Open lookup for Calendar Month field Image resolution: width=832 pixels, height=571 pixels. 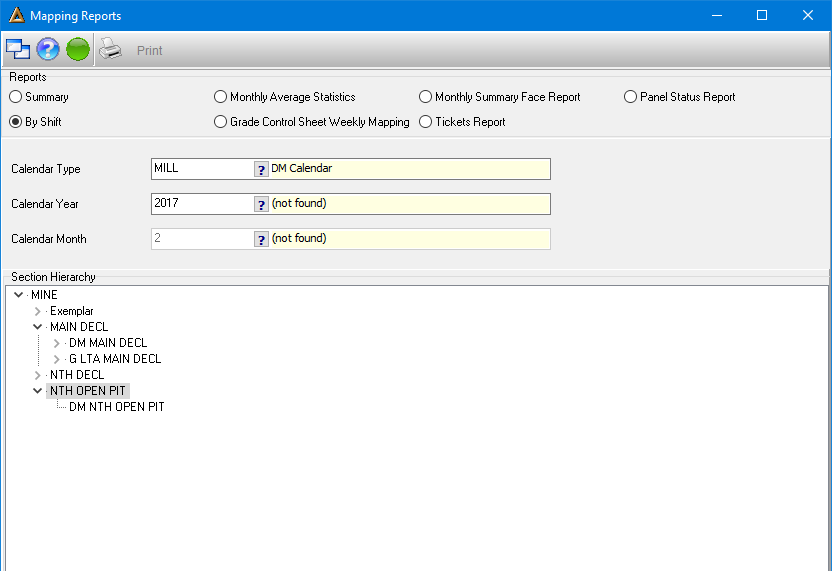pos(261,239)
